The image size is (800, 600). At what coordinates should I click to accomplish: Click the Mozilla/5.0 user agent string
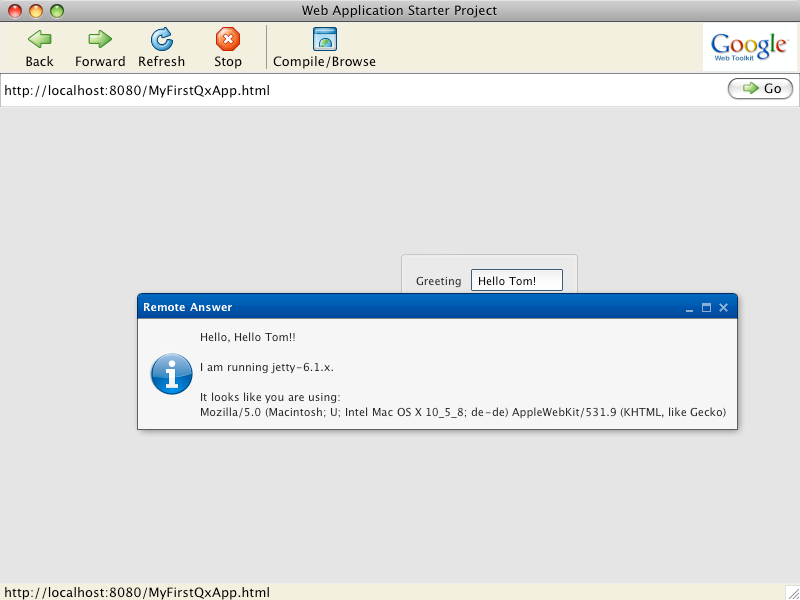click(x=463, y=412)
